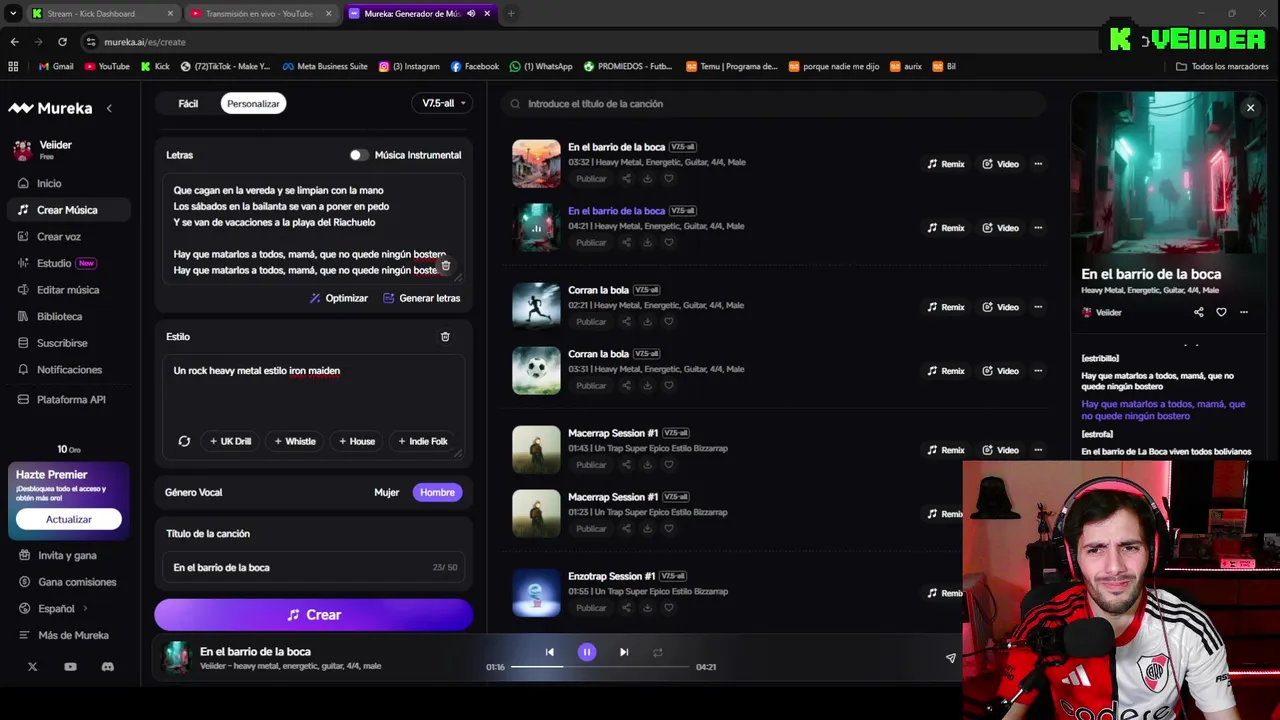Add UK Drill style tag

(x=230, y=441)
